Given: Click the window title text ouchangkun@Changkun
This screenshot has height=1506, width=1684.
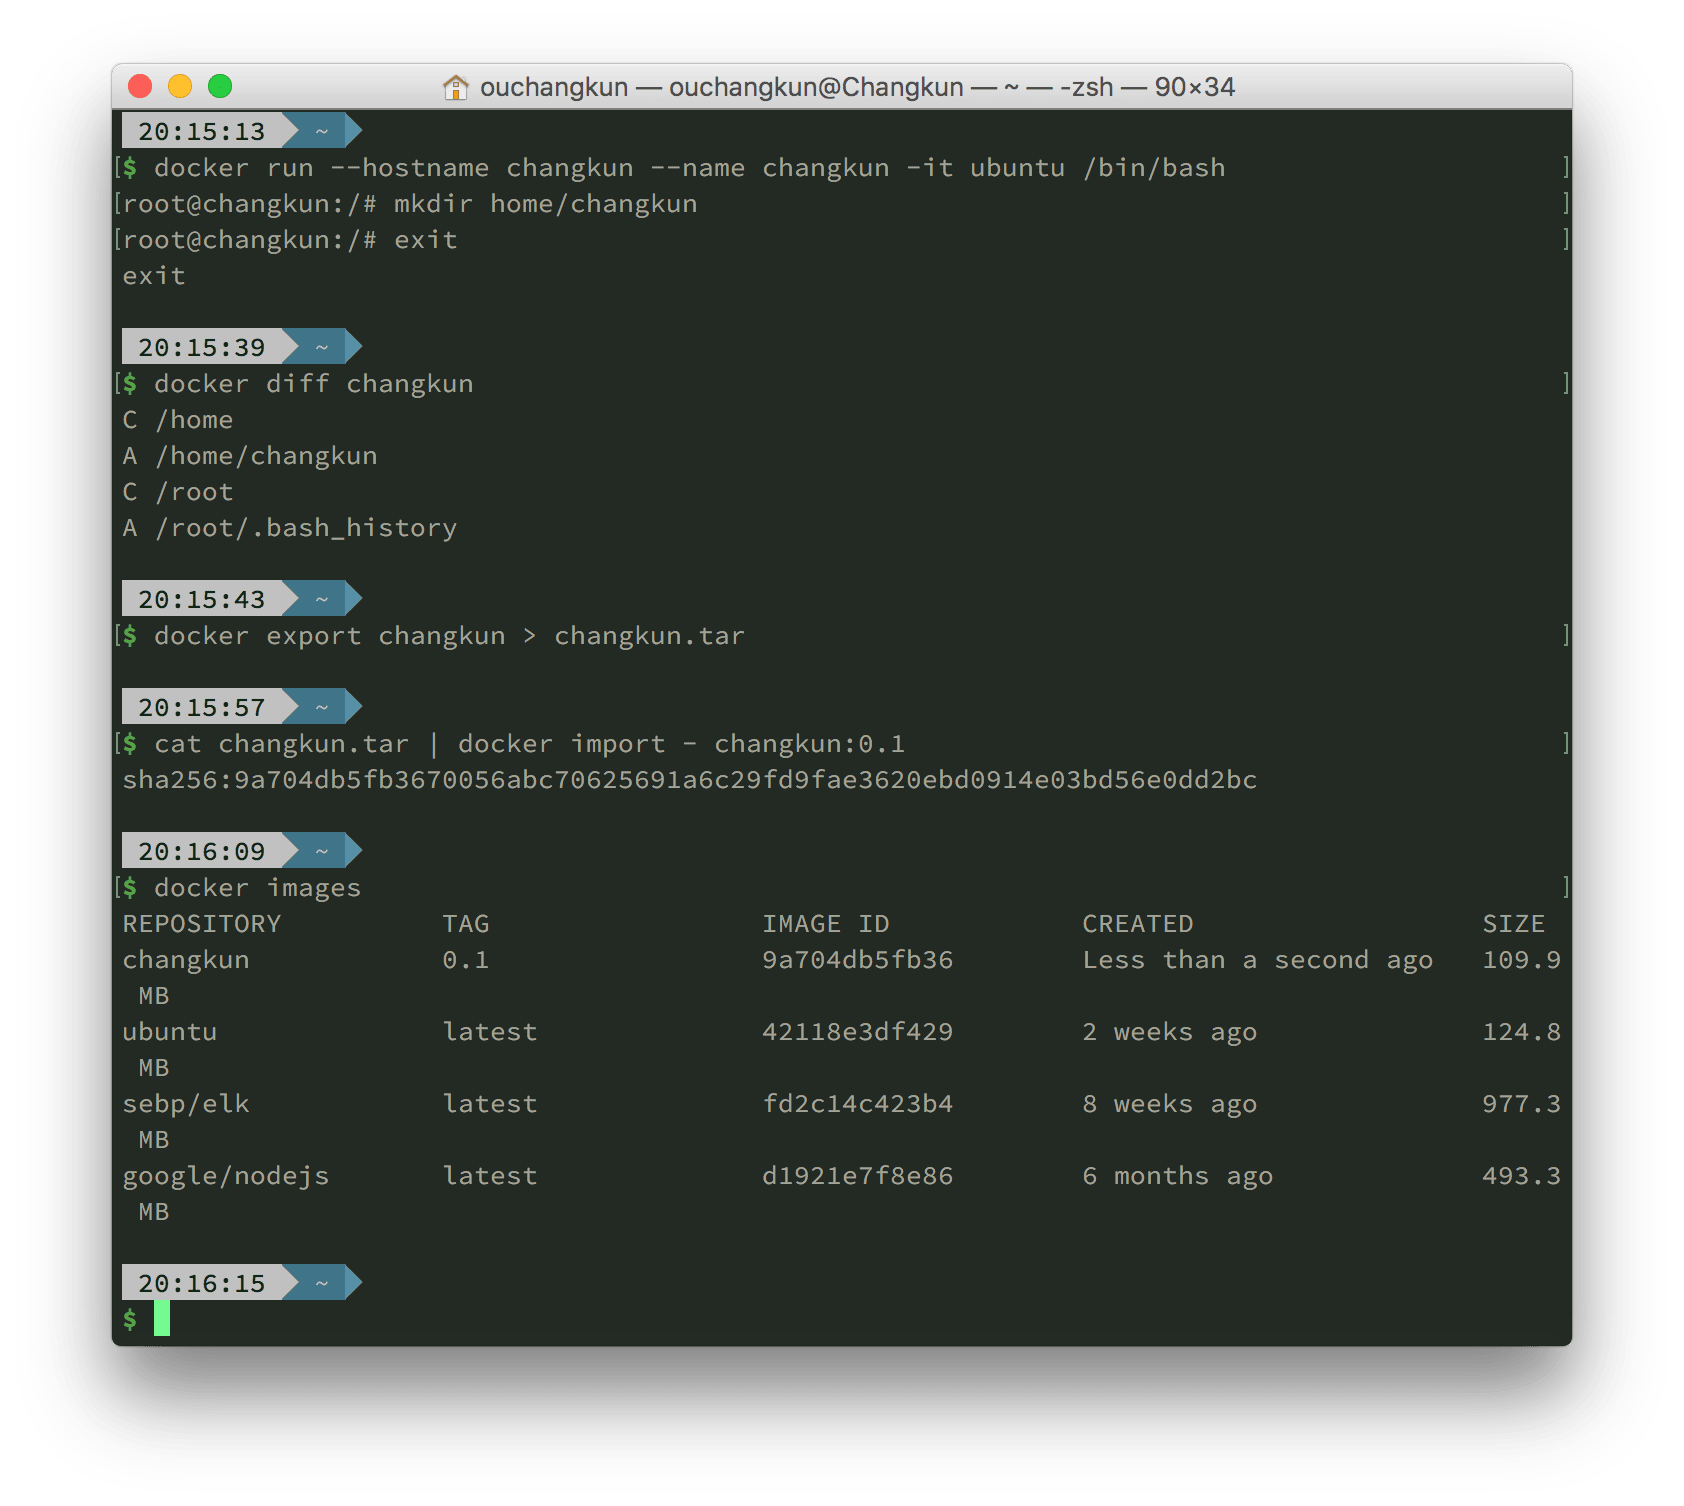Looking at the screenshot, I should tap(815, 88).
